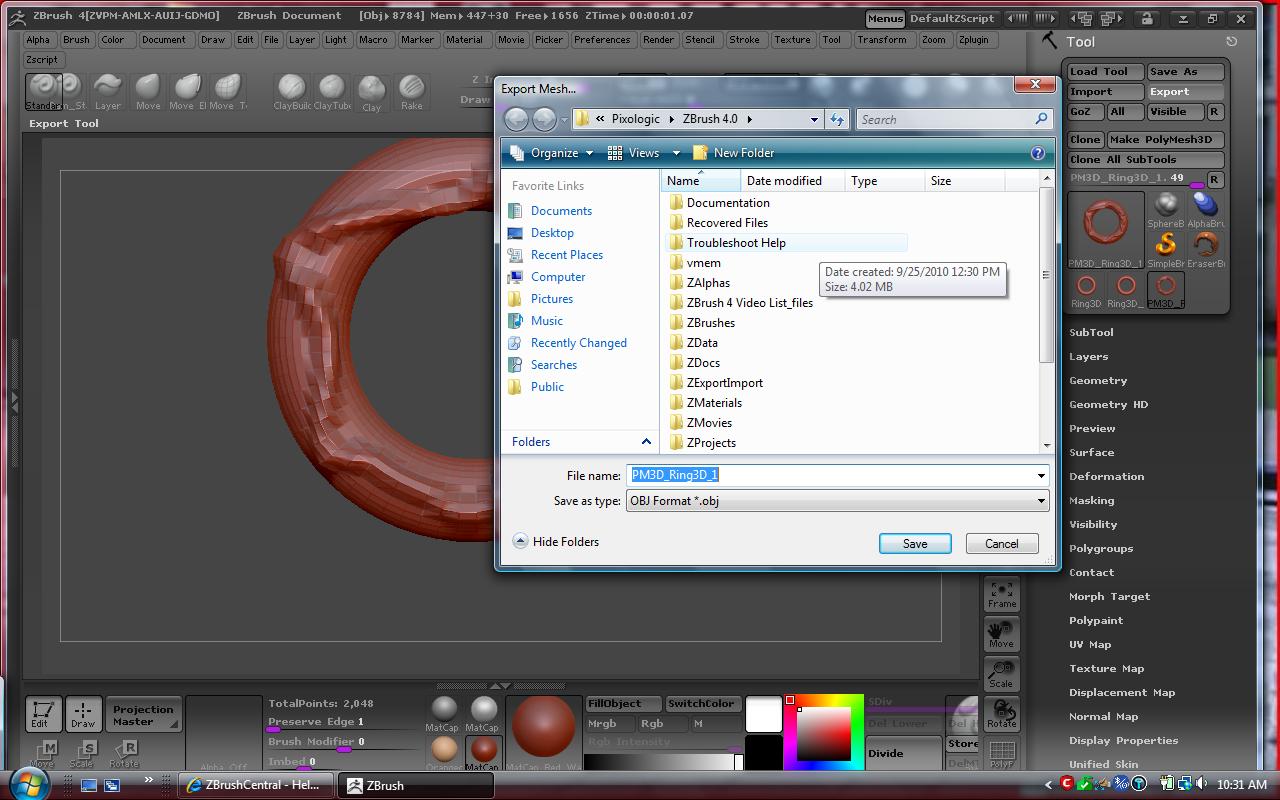Select the Standard brush thumbnail
1280x800 pixels.
pos(43,91)
